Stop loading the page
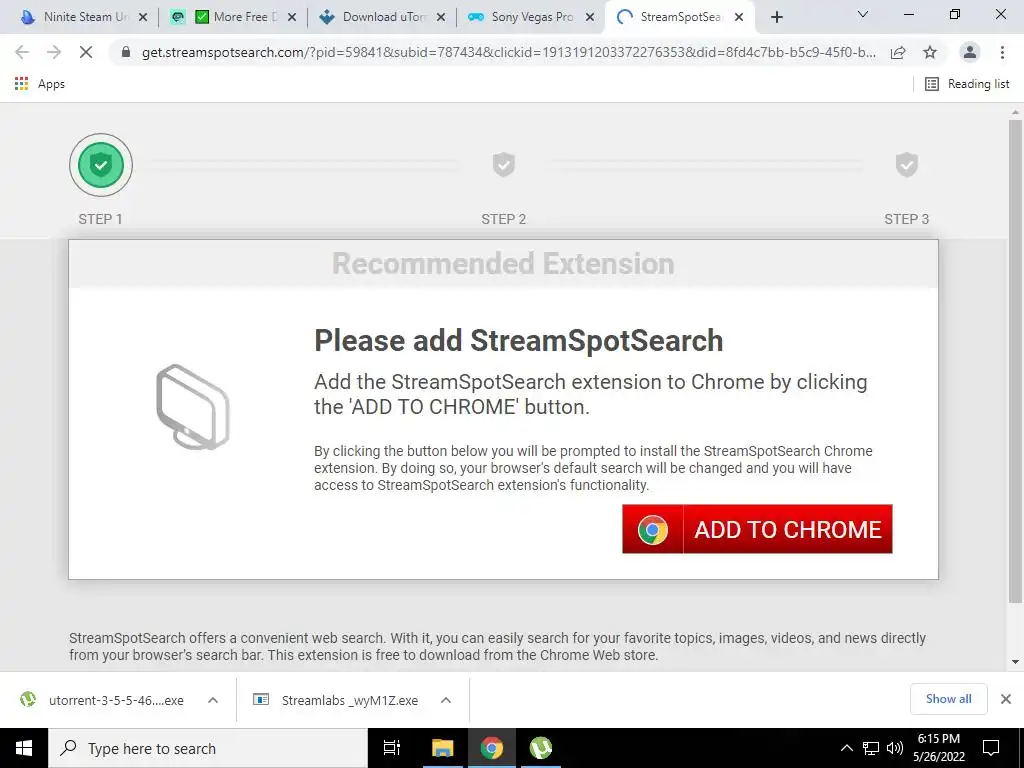 pyautogui.click(x=86, y=52)
